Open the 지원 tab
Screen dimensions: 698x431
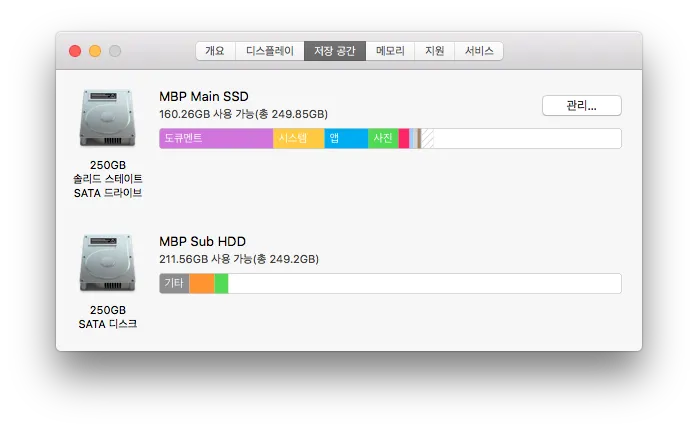click(435, 51)
